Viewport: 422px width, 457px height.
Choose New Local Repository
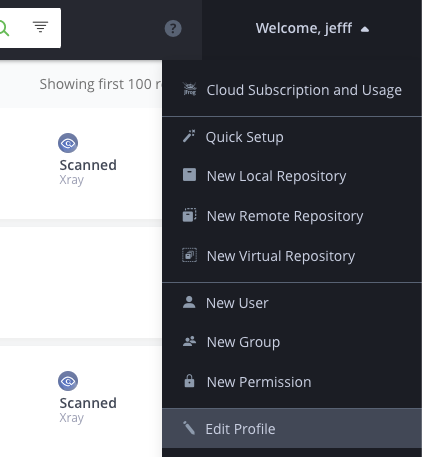(292, 176)
